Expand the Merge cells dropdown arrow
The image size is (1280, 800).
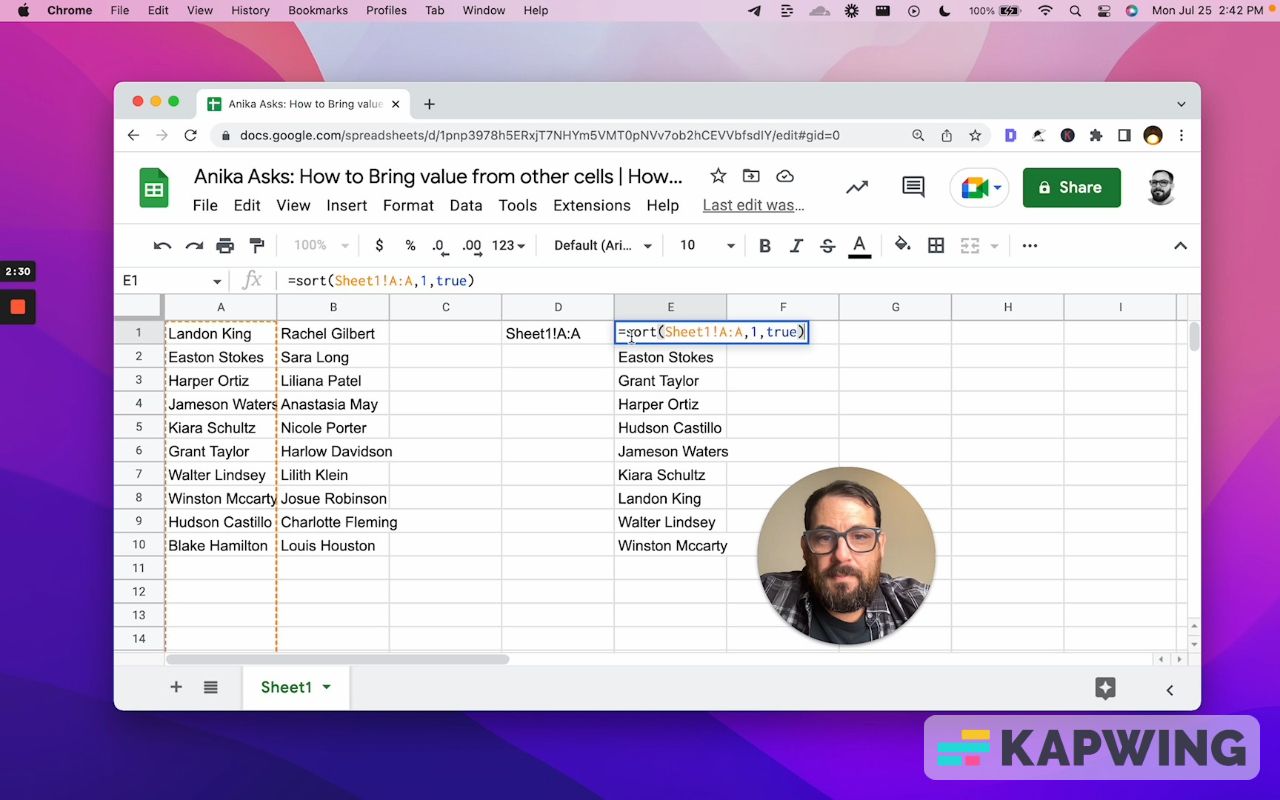(994, 246)
